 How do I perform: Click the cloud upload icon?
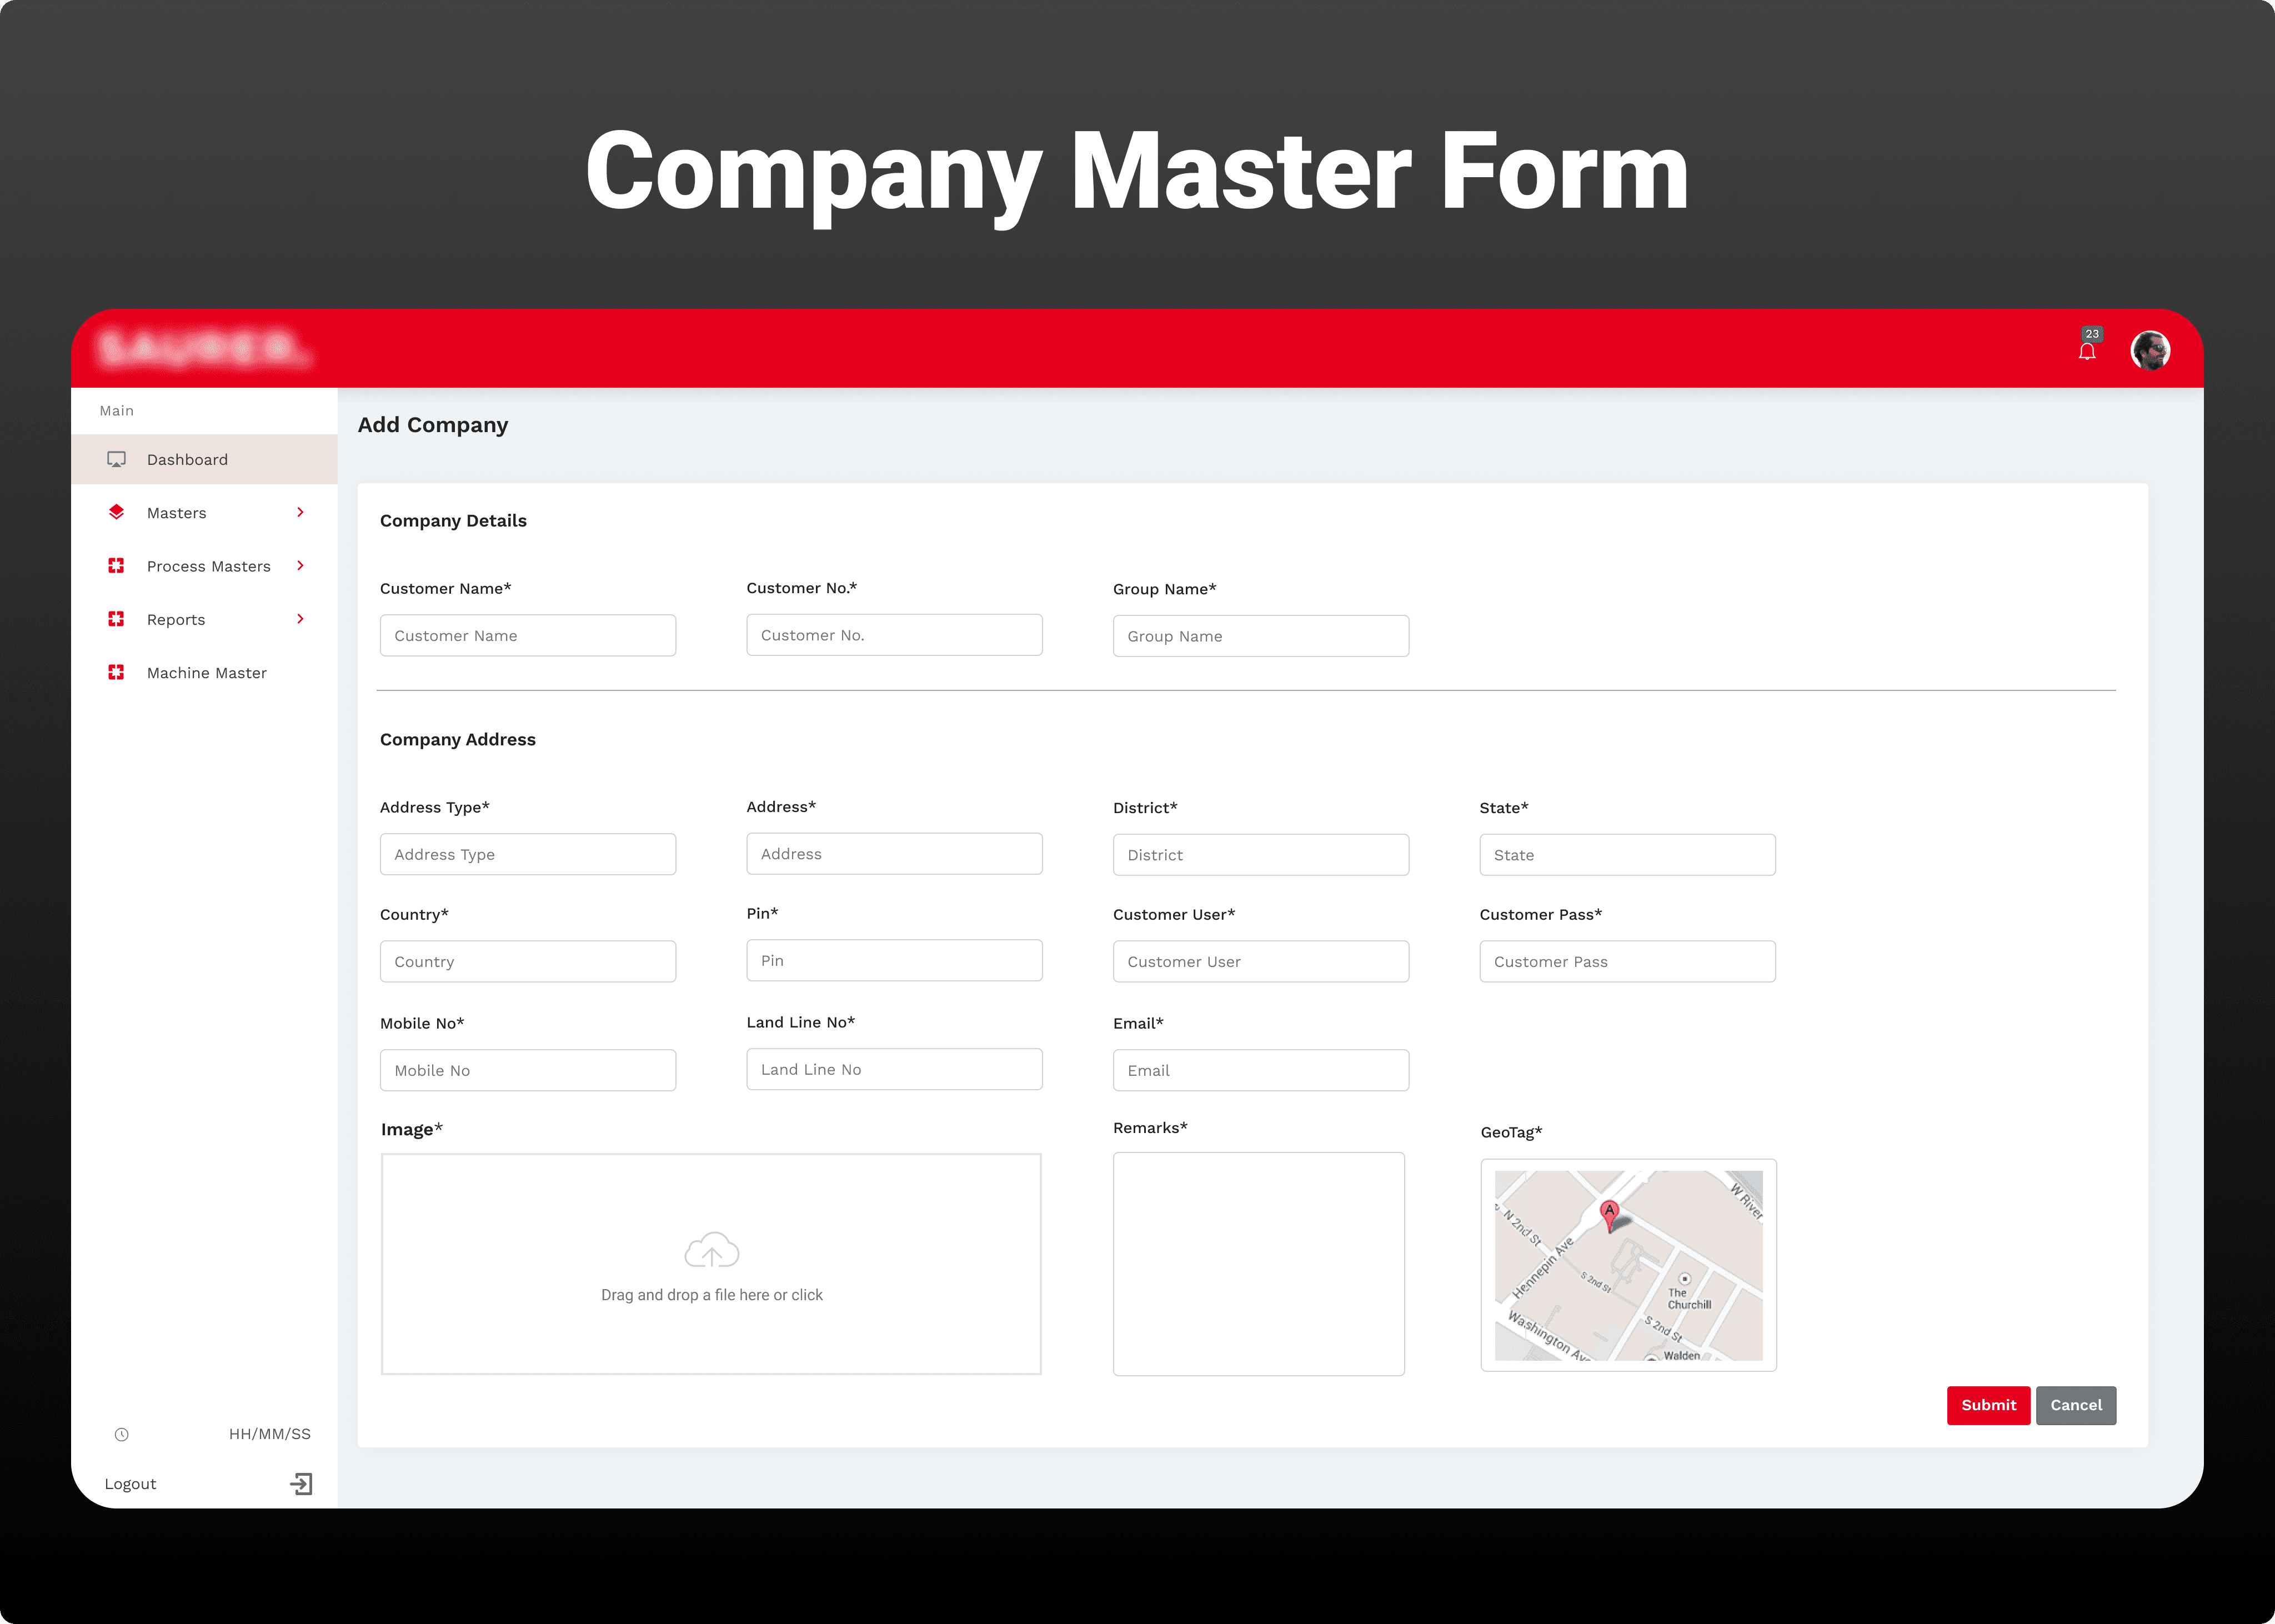click(x=711, y=1251)
